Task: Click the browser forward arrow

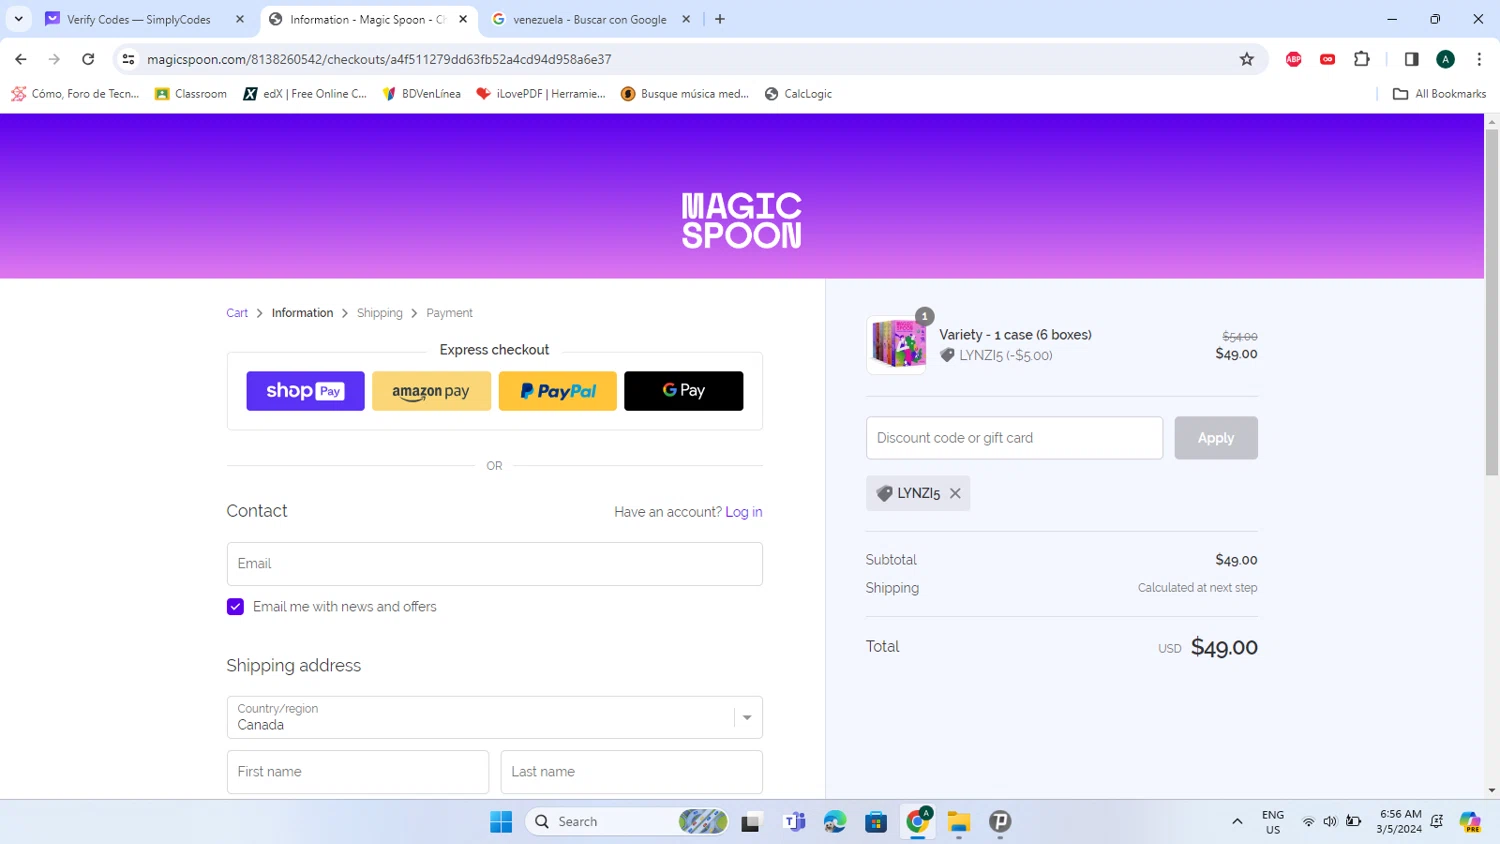Action: click(x=54, y=59)
